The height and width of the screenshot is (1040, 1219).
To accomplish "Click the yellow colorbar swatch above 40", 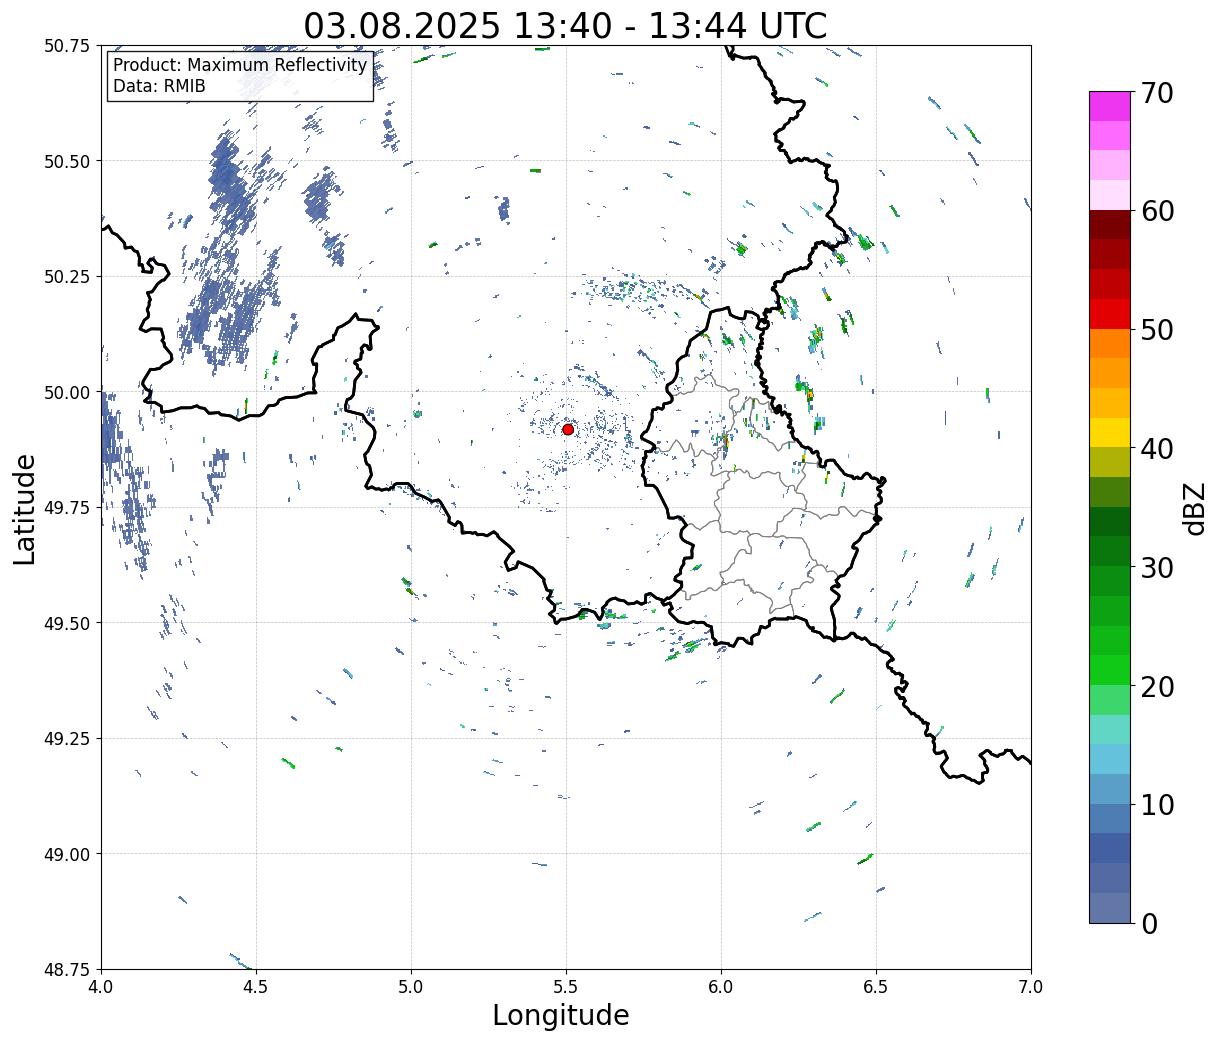I will (1110, 432).
